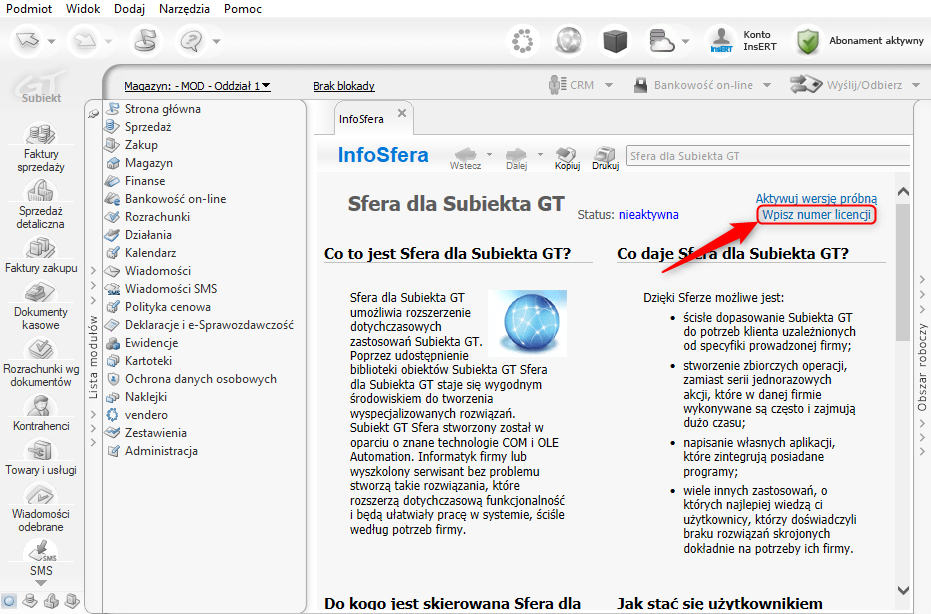The image size is (931, 614).
Task: Click the dotted circle icon in top toolbar
Action: click(x=522, y=41)
